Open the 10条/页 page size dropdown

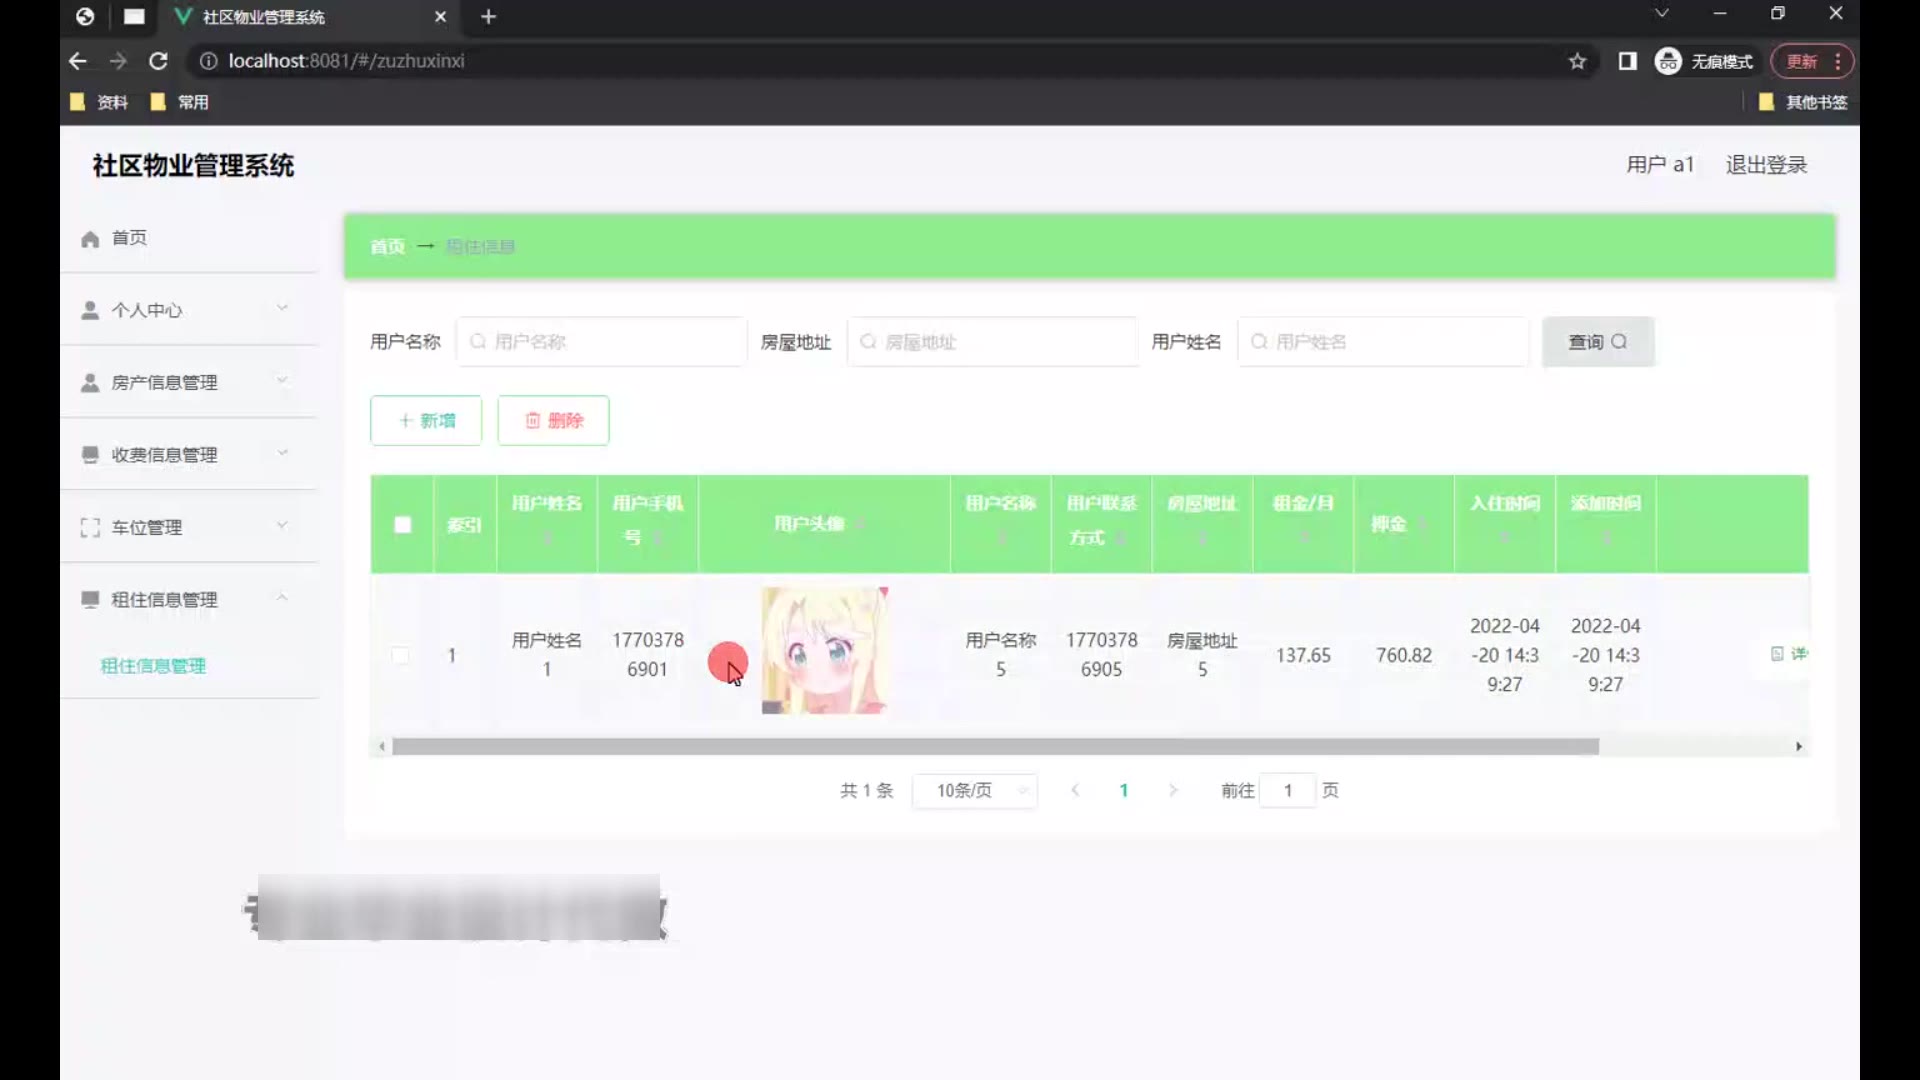[974, 791]
